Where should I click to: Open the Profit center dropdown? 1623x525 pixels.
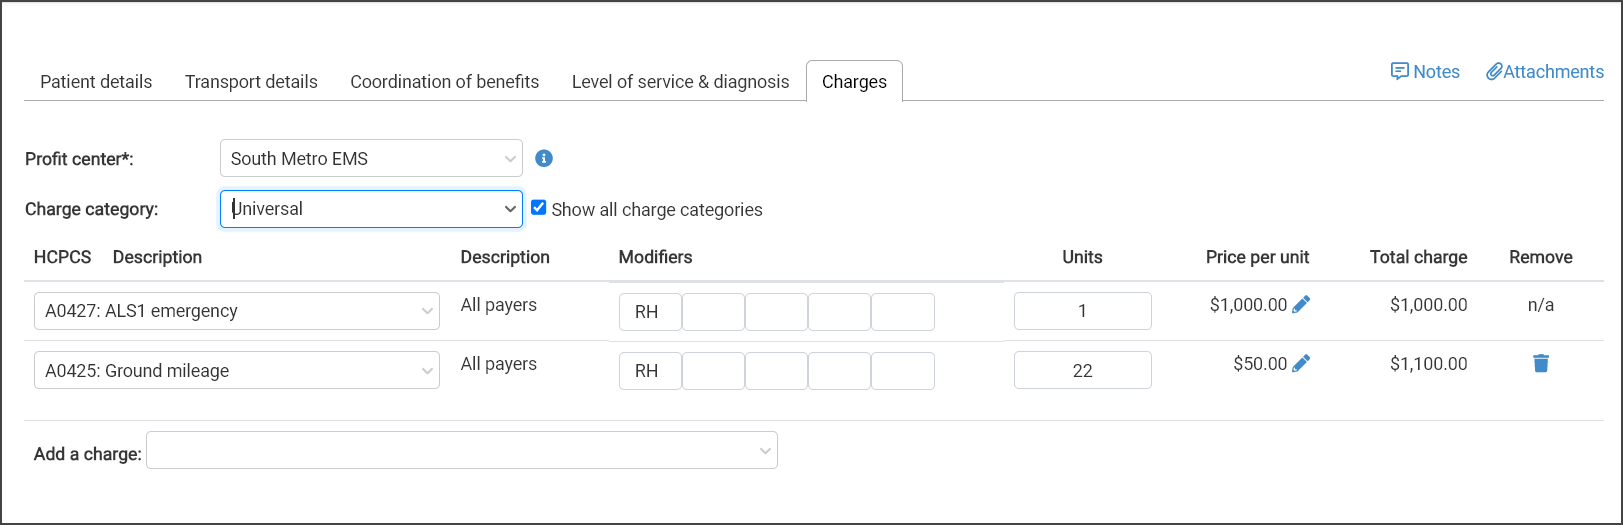click(x=371, y=158)
